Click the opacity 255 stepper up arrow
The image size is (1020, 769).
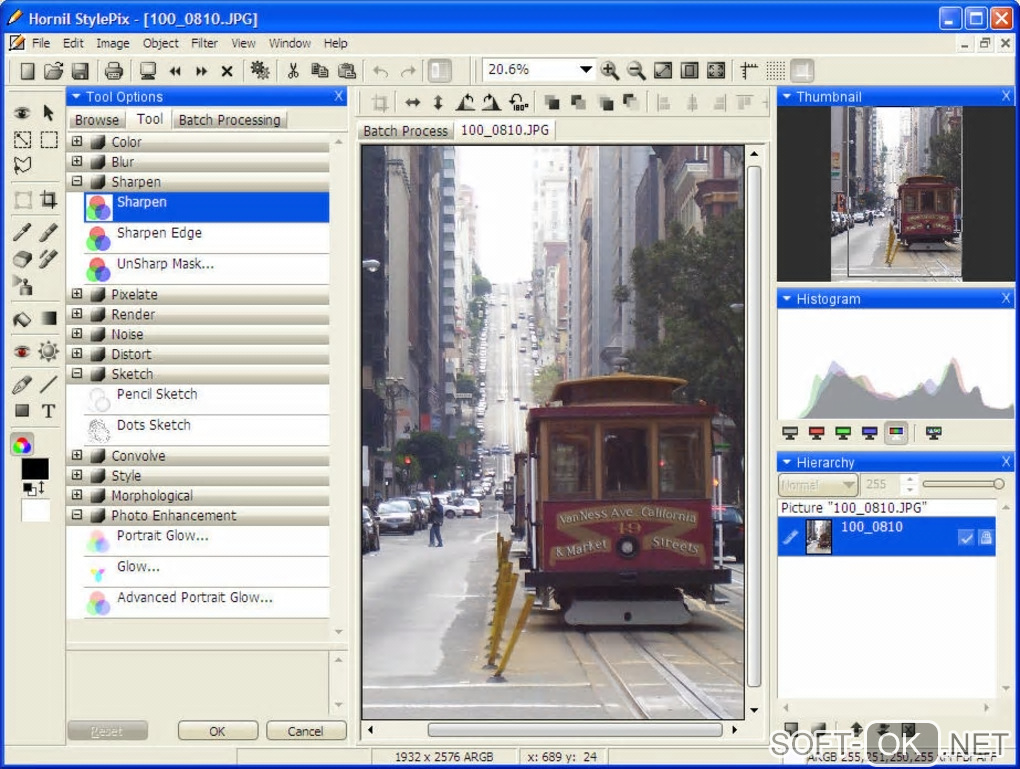click(x=909, y=479)
